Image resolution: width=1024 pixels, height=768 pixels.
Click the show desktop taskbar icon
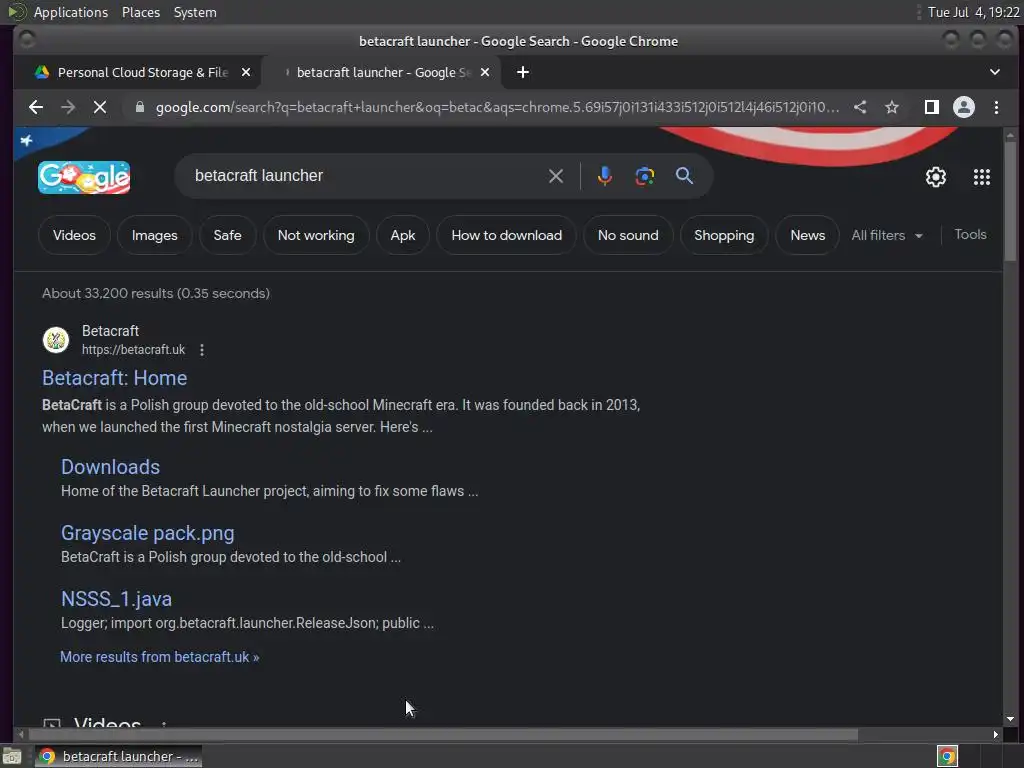pos(12,757)
